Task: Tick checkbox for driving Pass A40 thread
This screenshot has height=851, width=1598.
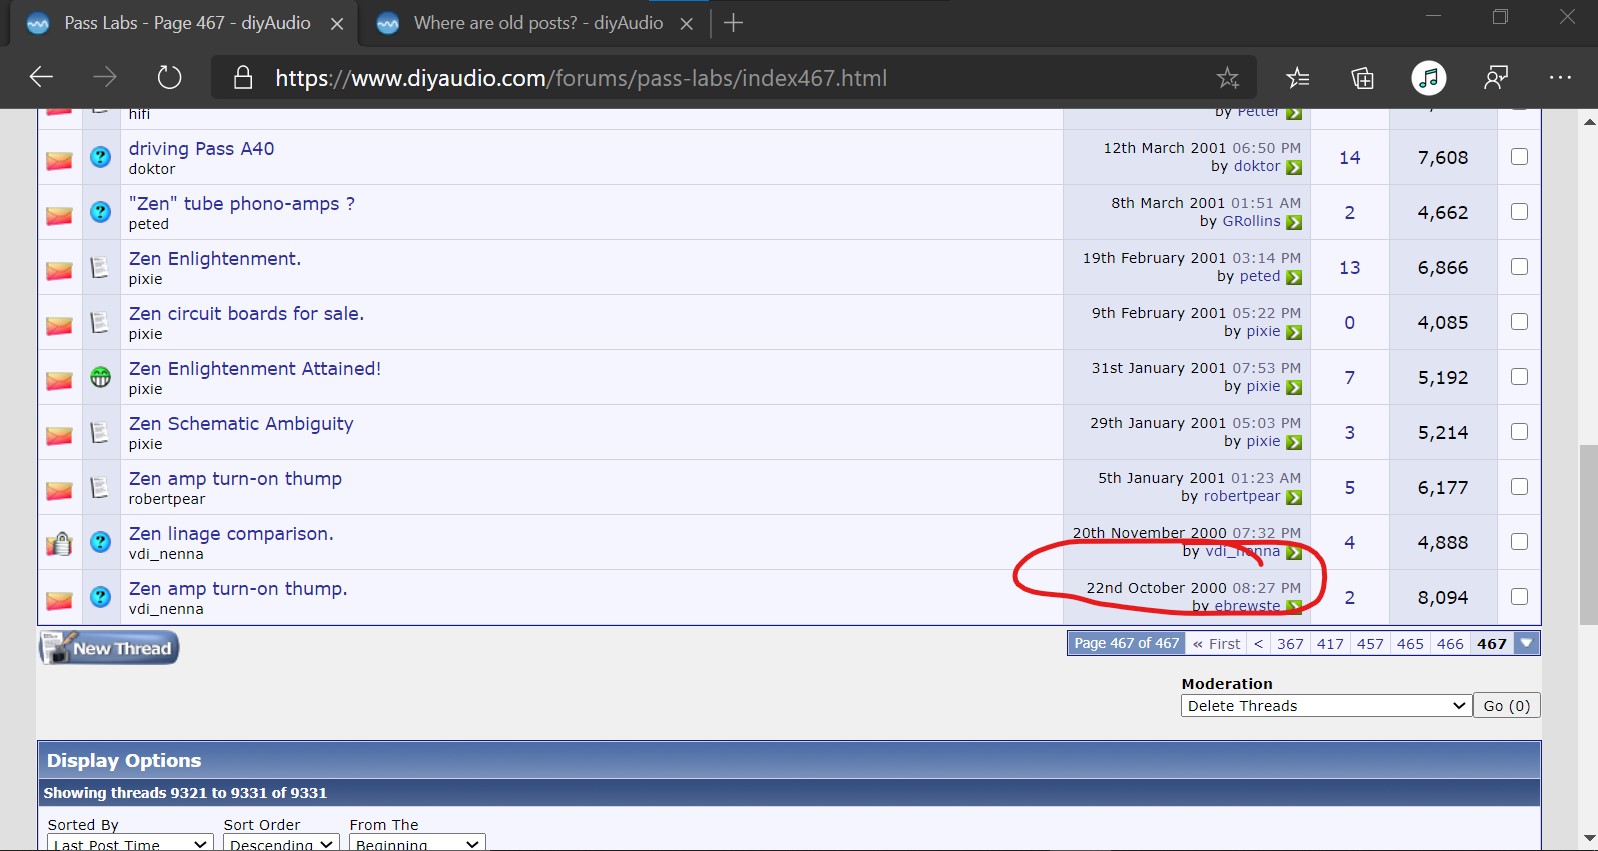Action: point(1519,157)
